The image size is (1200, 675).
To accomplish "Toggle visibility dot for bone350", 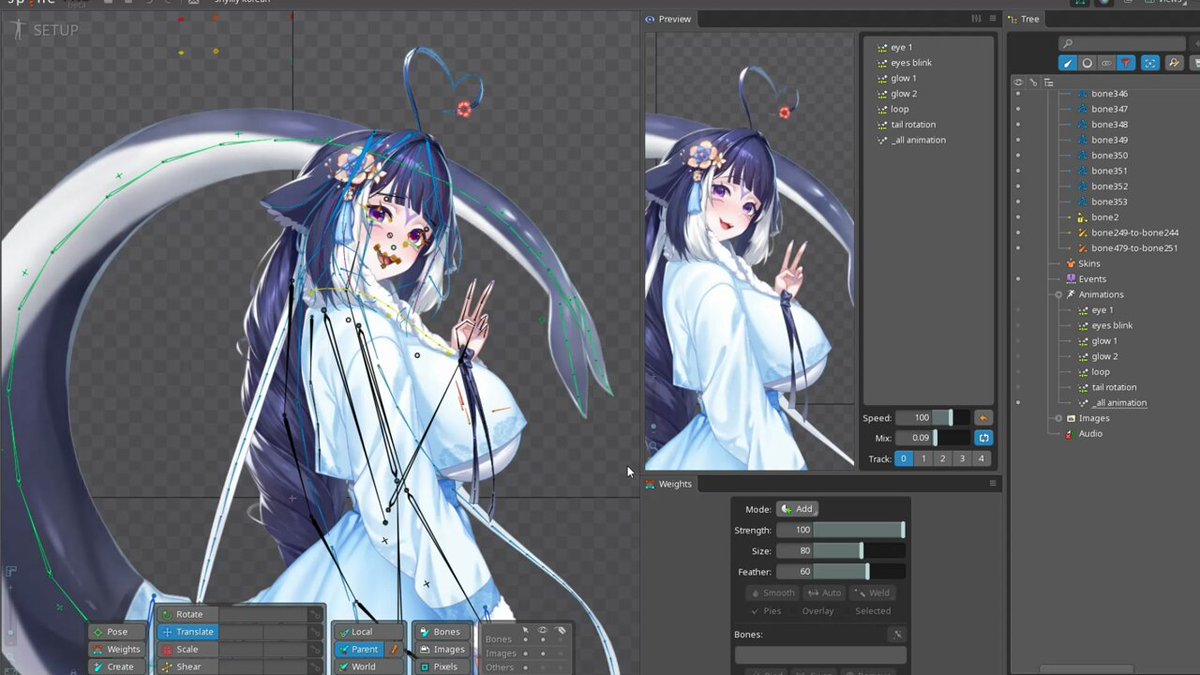I will [1018, 156].
